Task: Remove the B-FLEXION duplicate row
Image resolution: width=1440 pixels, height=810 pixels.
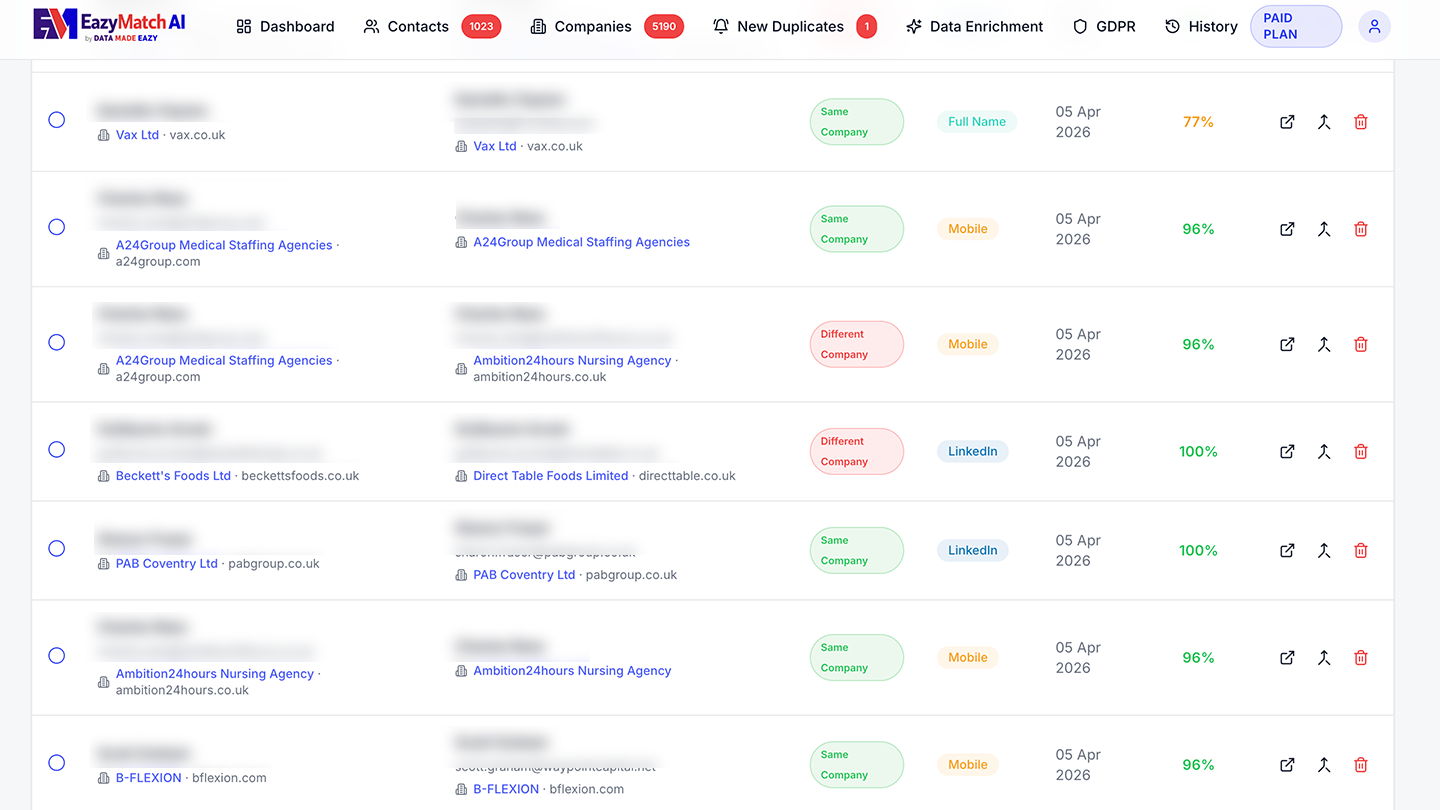Action: [x=1361, y=765]
